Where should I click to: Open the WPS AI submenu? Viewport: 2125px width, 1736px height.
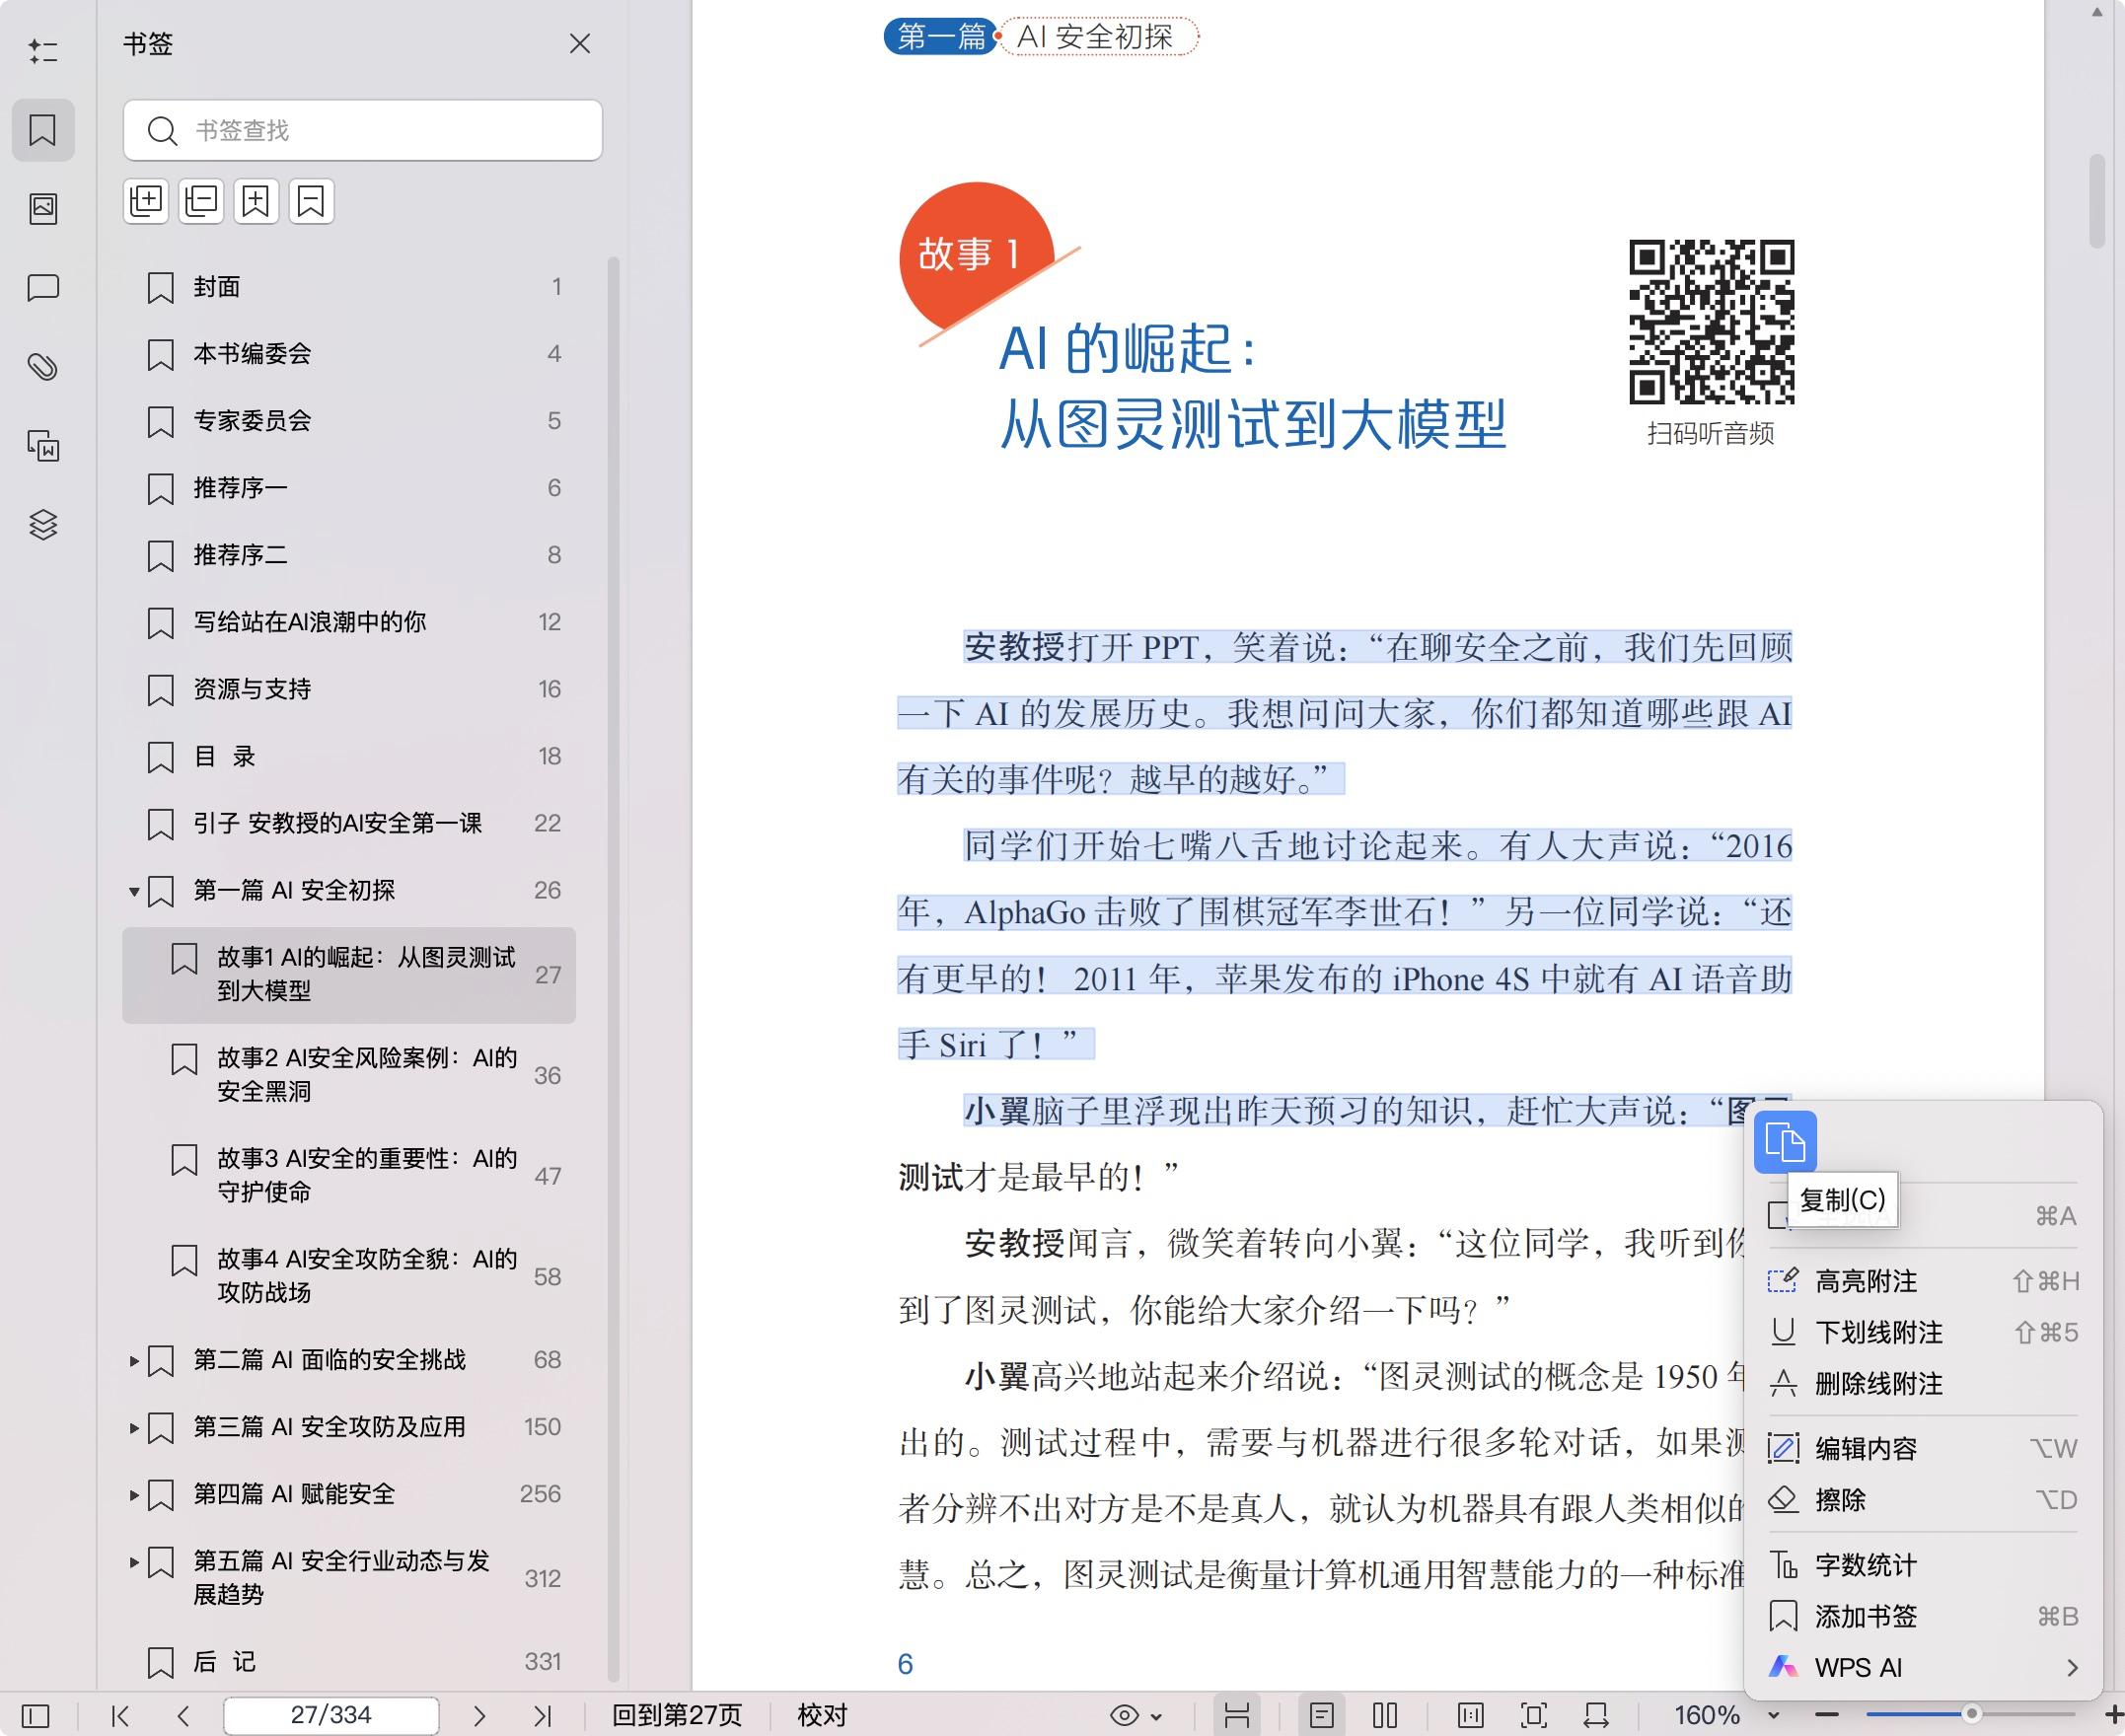(1923, 1668)
